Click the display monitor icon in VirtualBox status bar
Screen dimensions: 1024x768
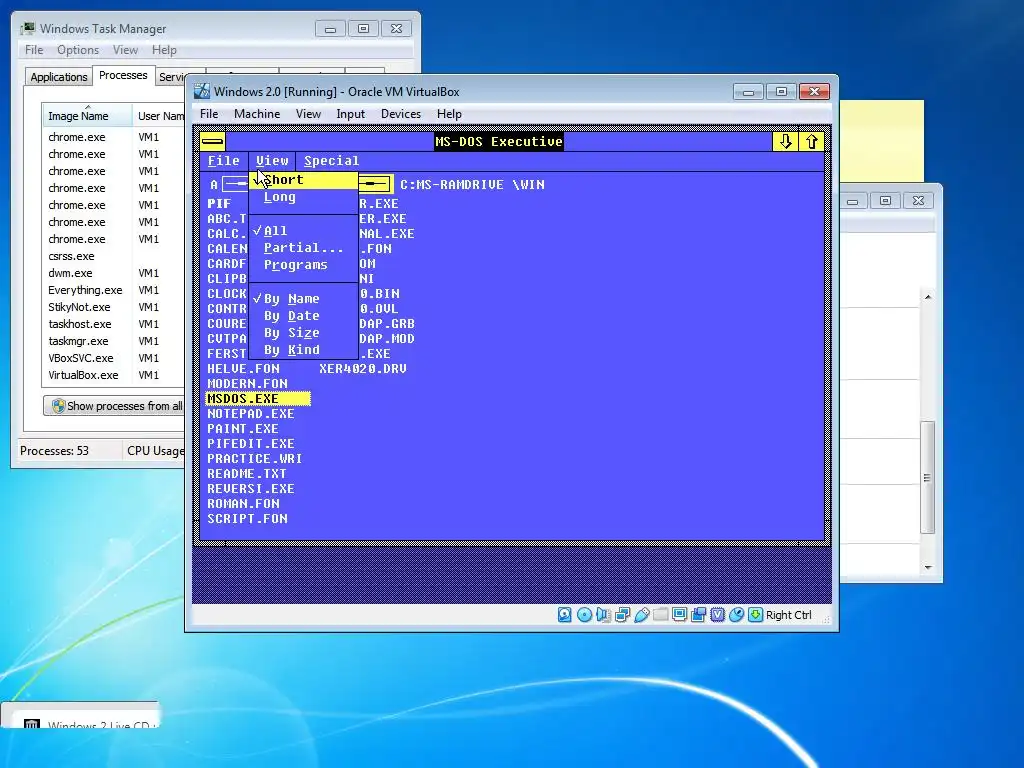click(x=679, y=615)
